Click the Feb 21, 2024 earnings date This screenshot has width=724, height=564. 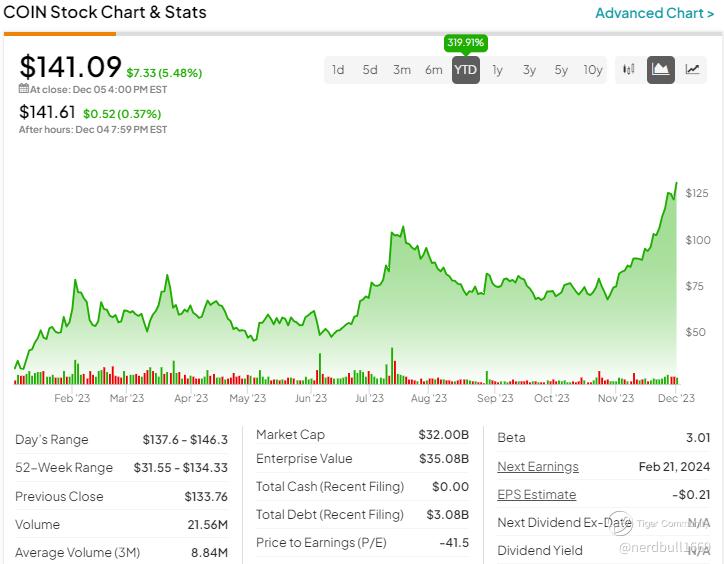(x=674, y=467)
